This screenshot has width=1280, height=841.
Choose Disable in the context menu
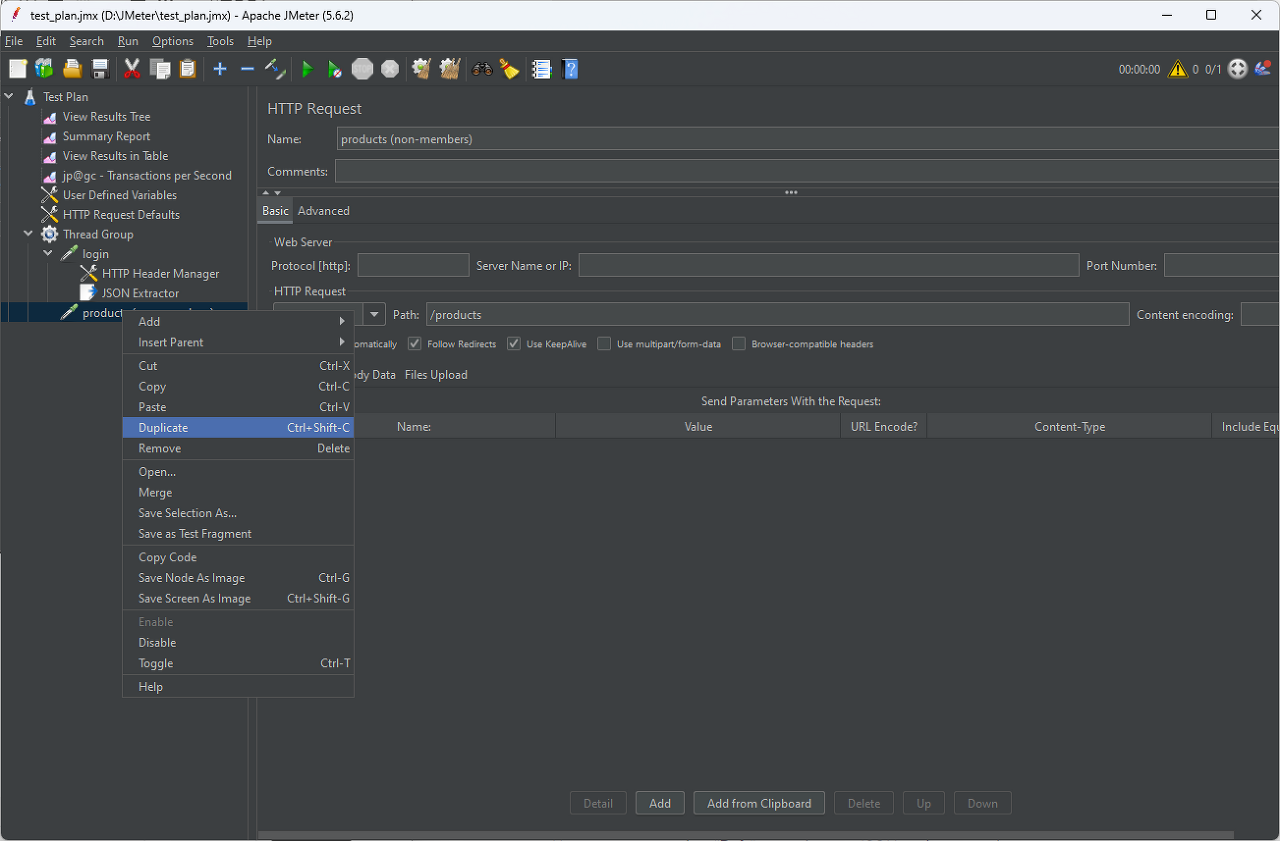pos(238,643)
